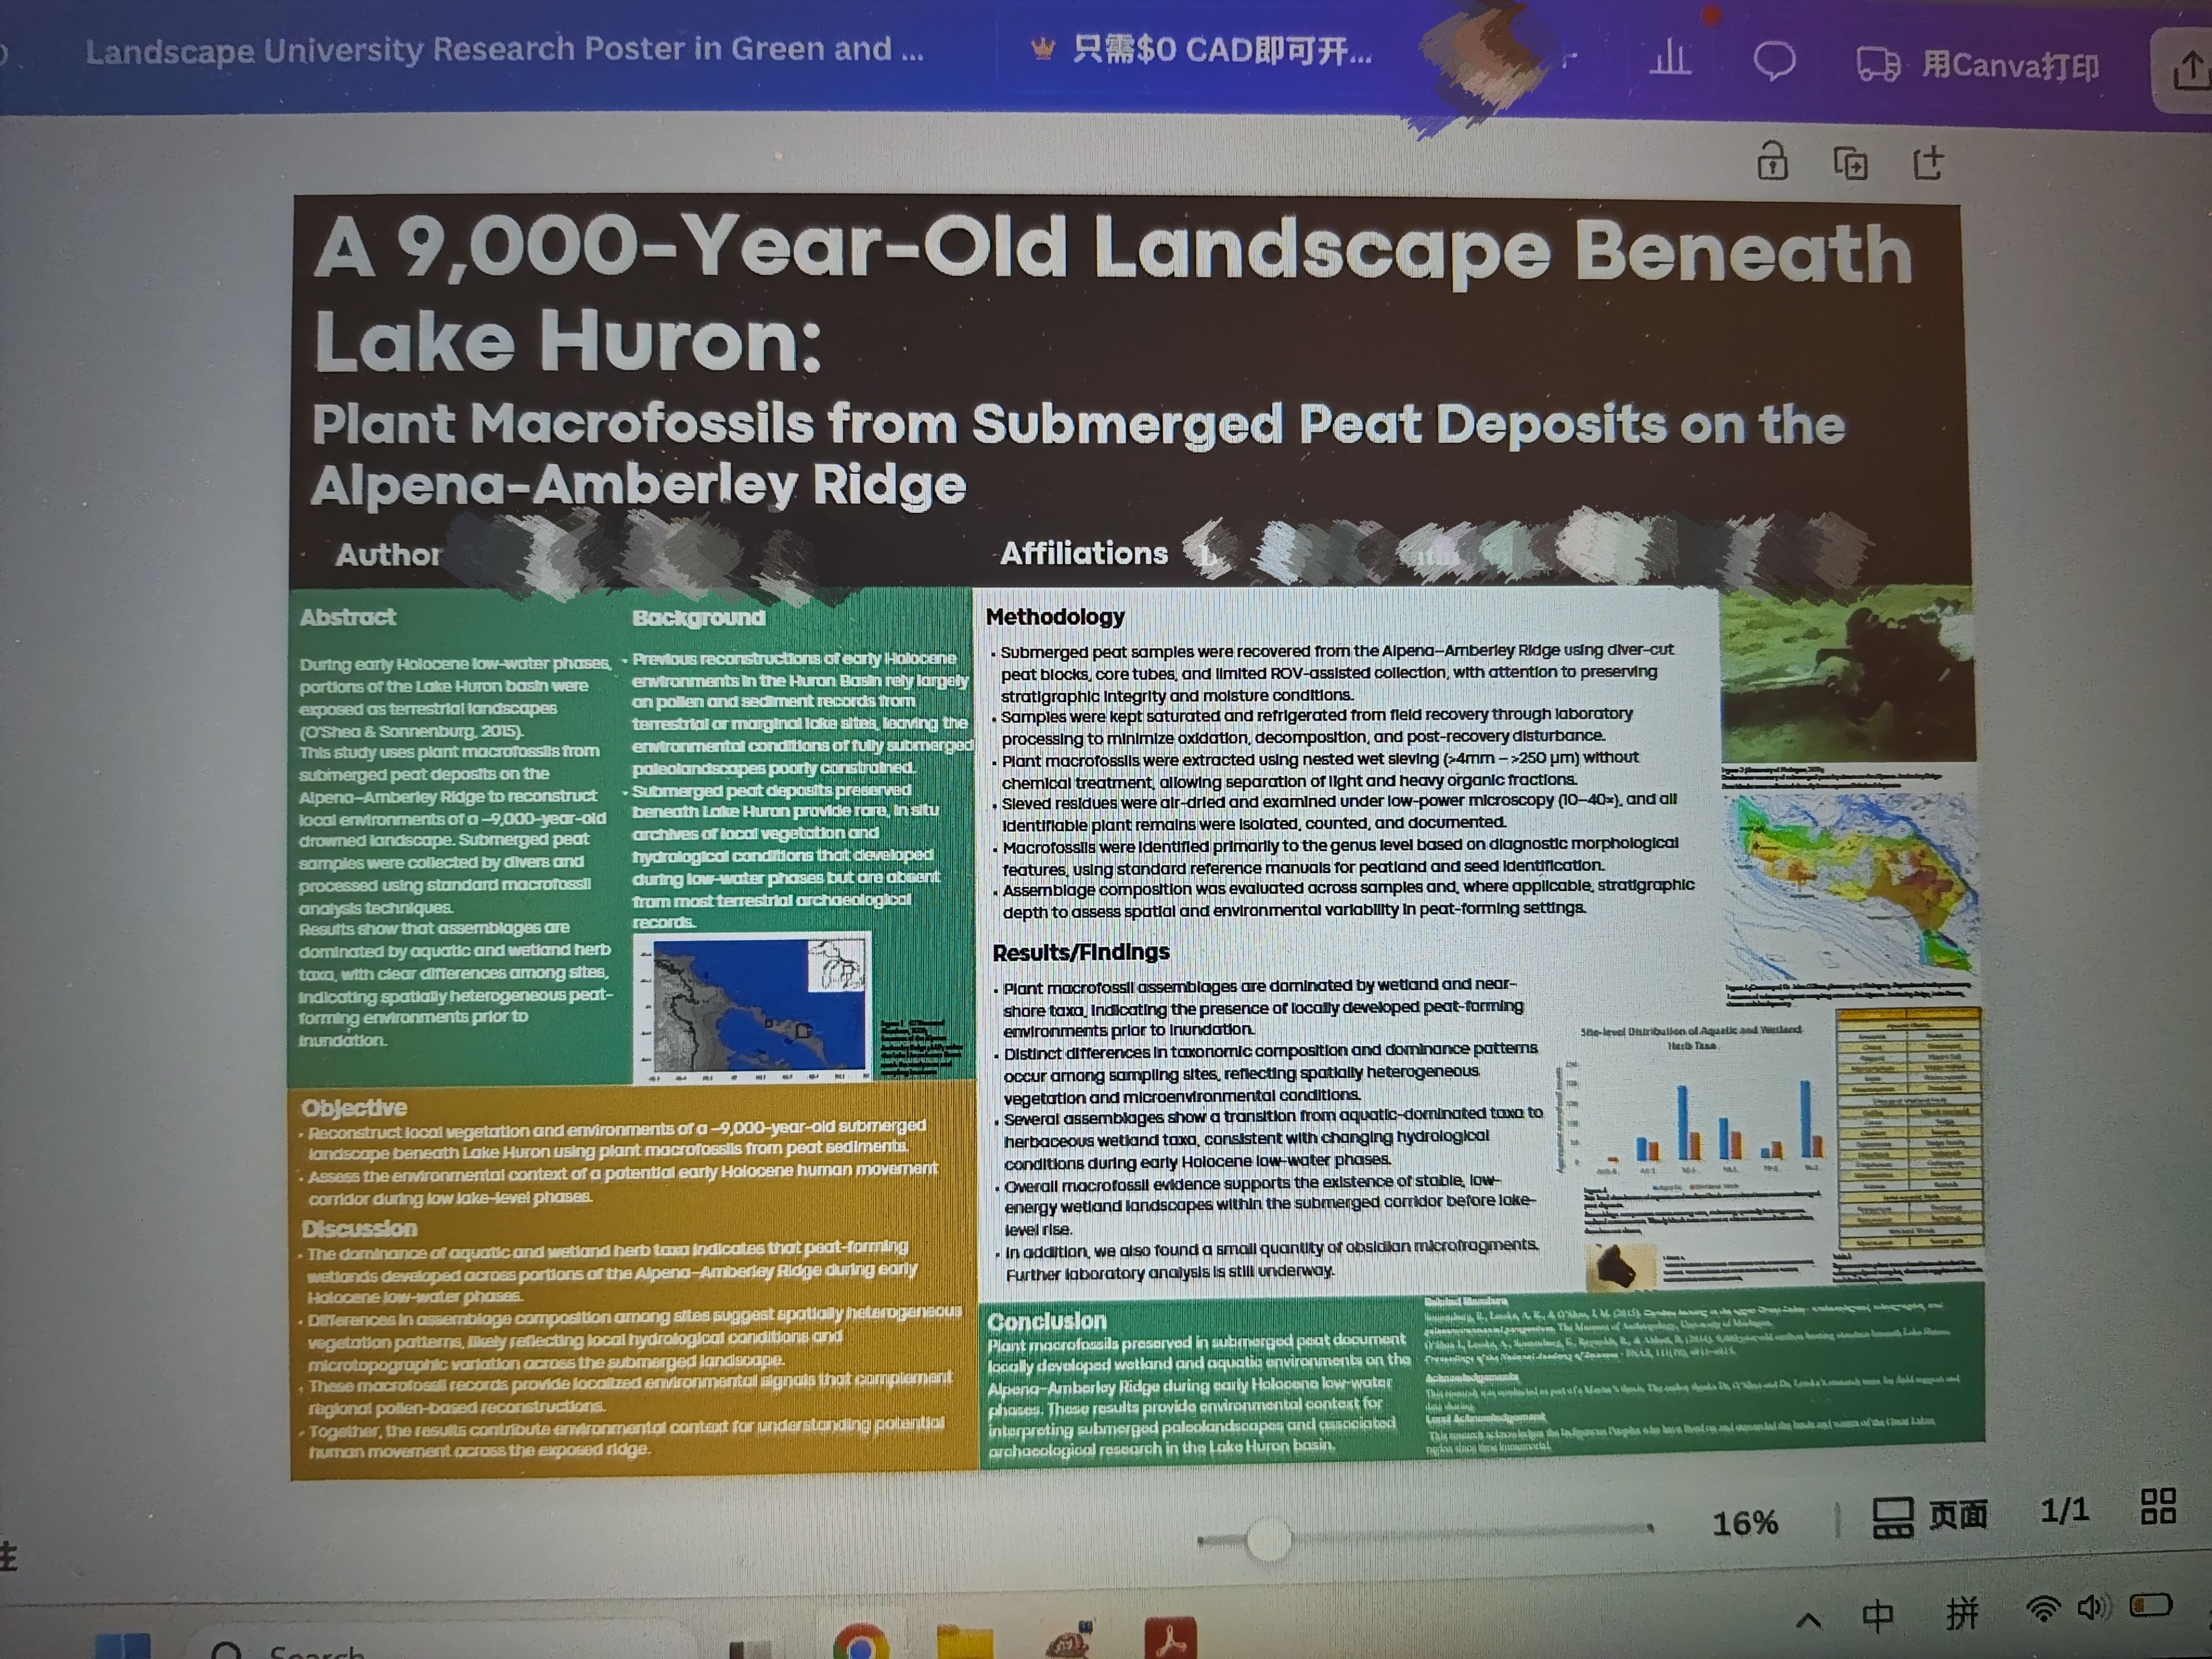
Task: Click the design title in header
Action: coord(504,49)
